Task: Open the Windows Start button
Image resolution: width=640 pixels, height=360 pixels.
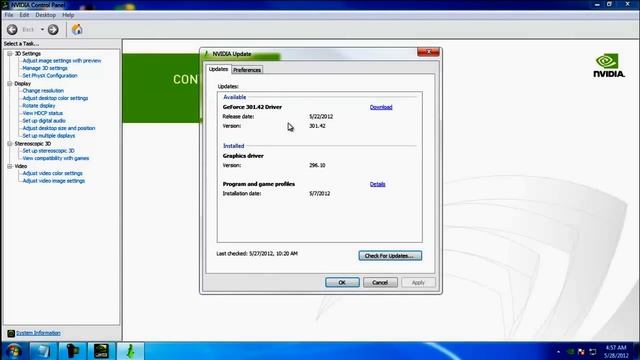Action: click(14, 351)
